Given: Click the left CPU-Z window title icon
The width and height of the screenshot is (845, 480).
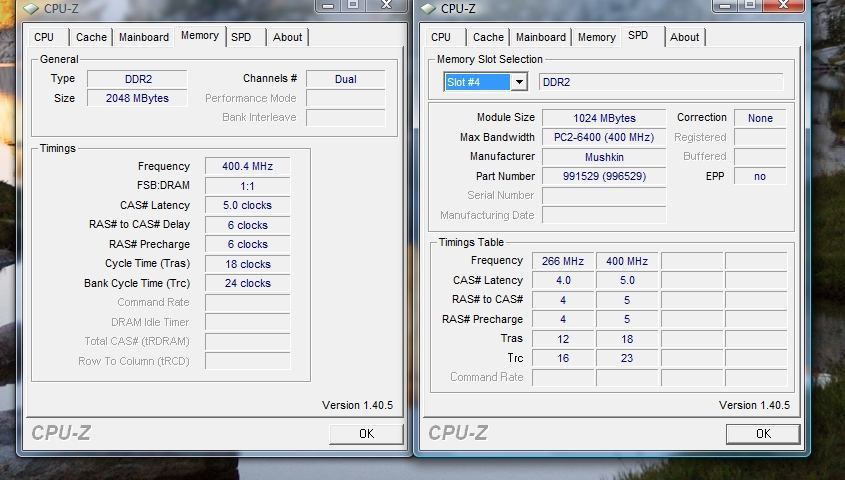Looking at the screenshot, I should 31,8.
